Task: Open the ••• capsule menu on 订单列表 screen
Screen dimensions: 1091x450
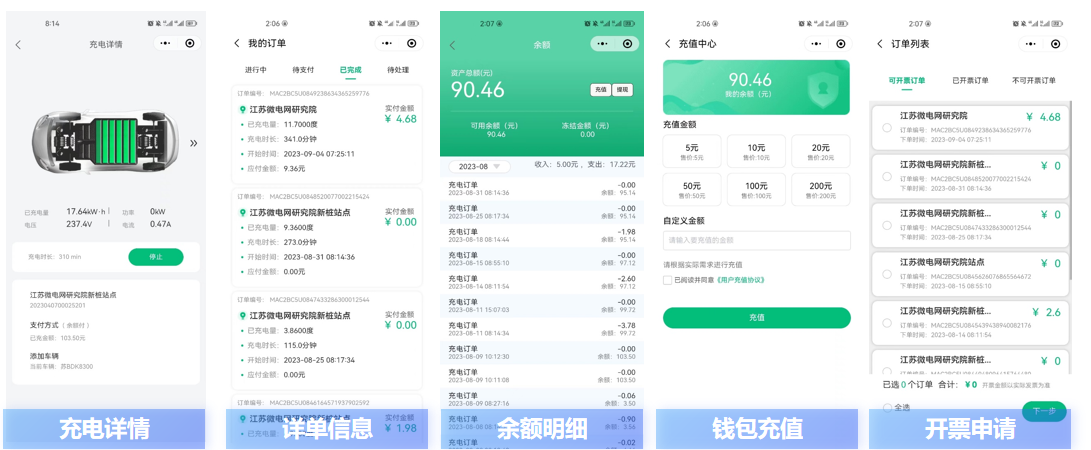Action: click(x=1030, y=43)
